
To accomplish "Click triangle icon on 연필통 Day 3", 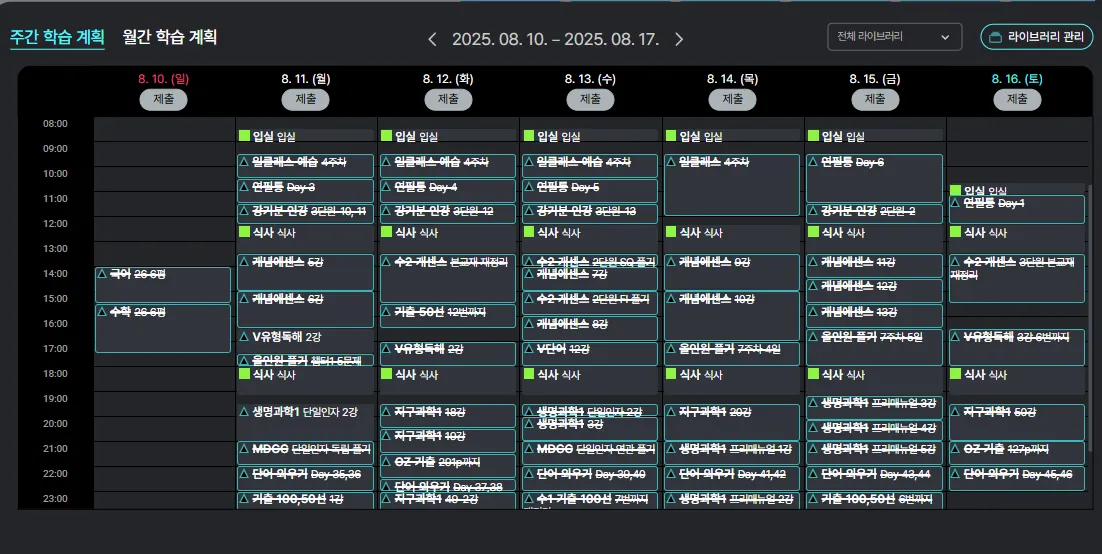I will coord(245,187).
